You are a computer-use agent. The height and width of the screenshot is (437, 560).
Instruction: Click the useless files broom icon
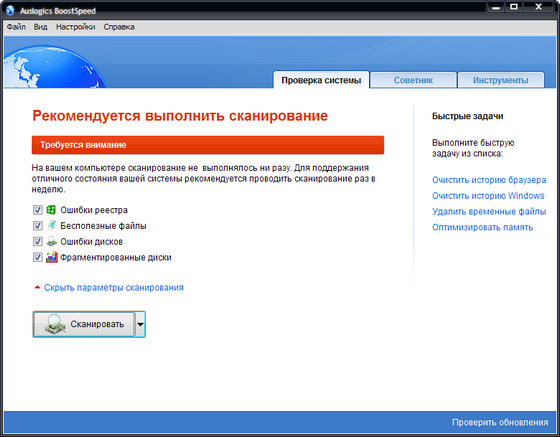click(x=52, y=225)
